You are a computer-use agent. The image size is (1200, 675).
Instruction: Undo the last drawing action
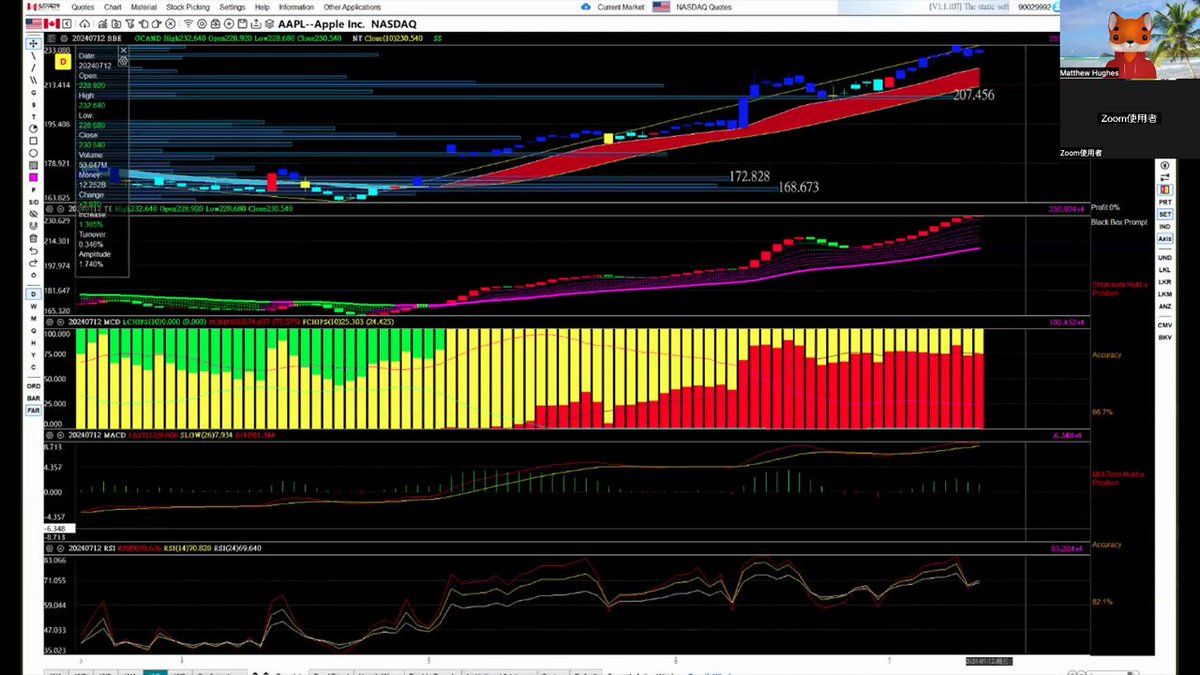(33, 251)
